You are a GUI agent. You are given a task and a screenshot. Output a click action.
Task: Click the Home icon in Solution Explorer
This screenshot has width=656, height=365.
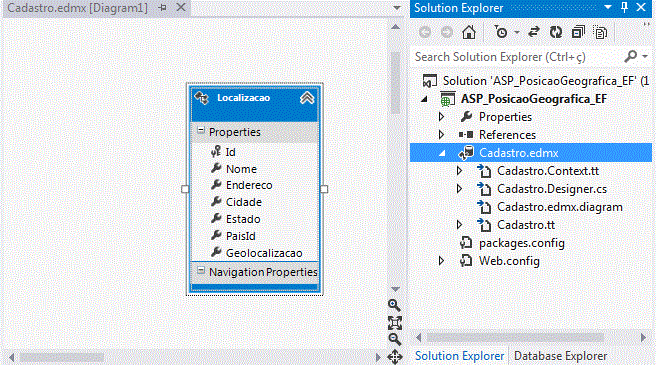(469, 32)
